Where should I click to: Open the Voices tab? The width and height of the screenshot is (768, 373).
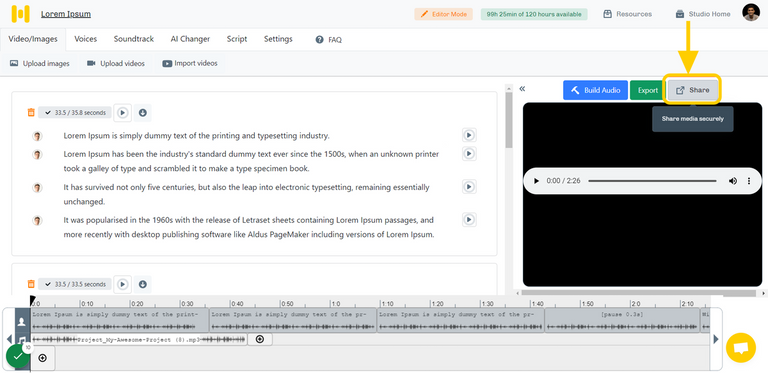86,39
